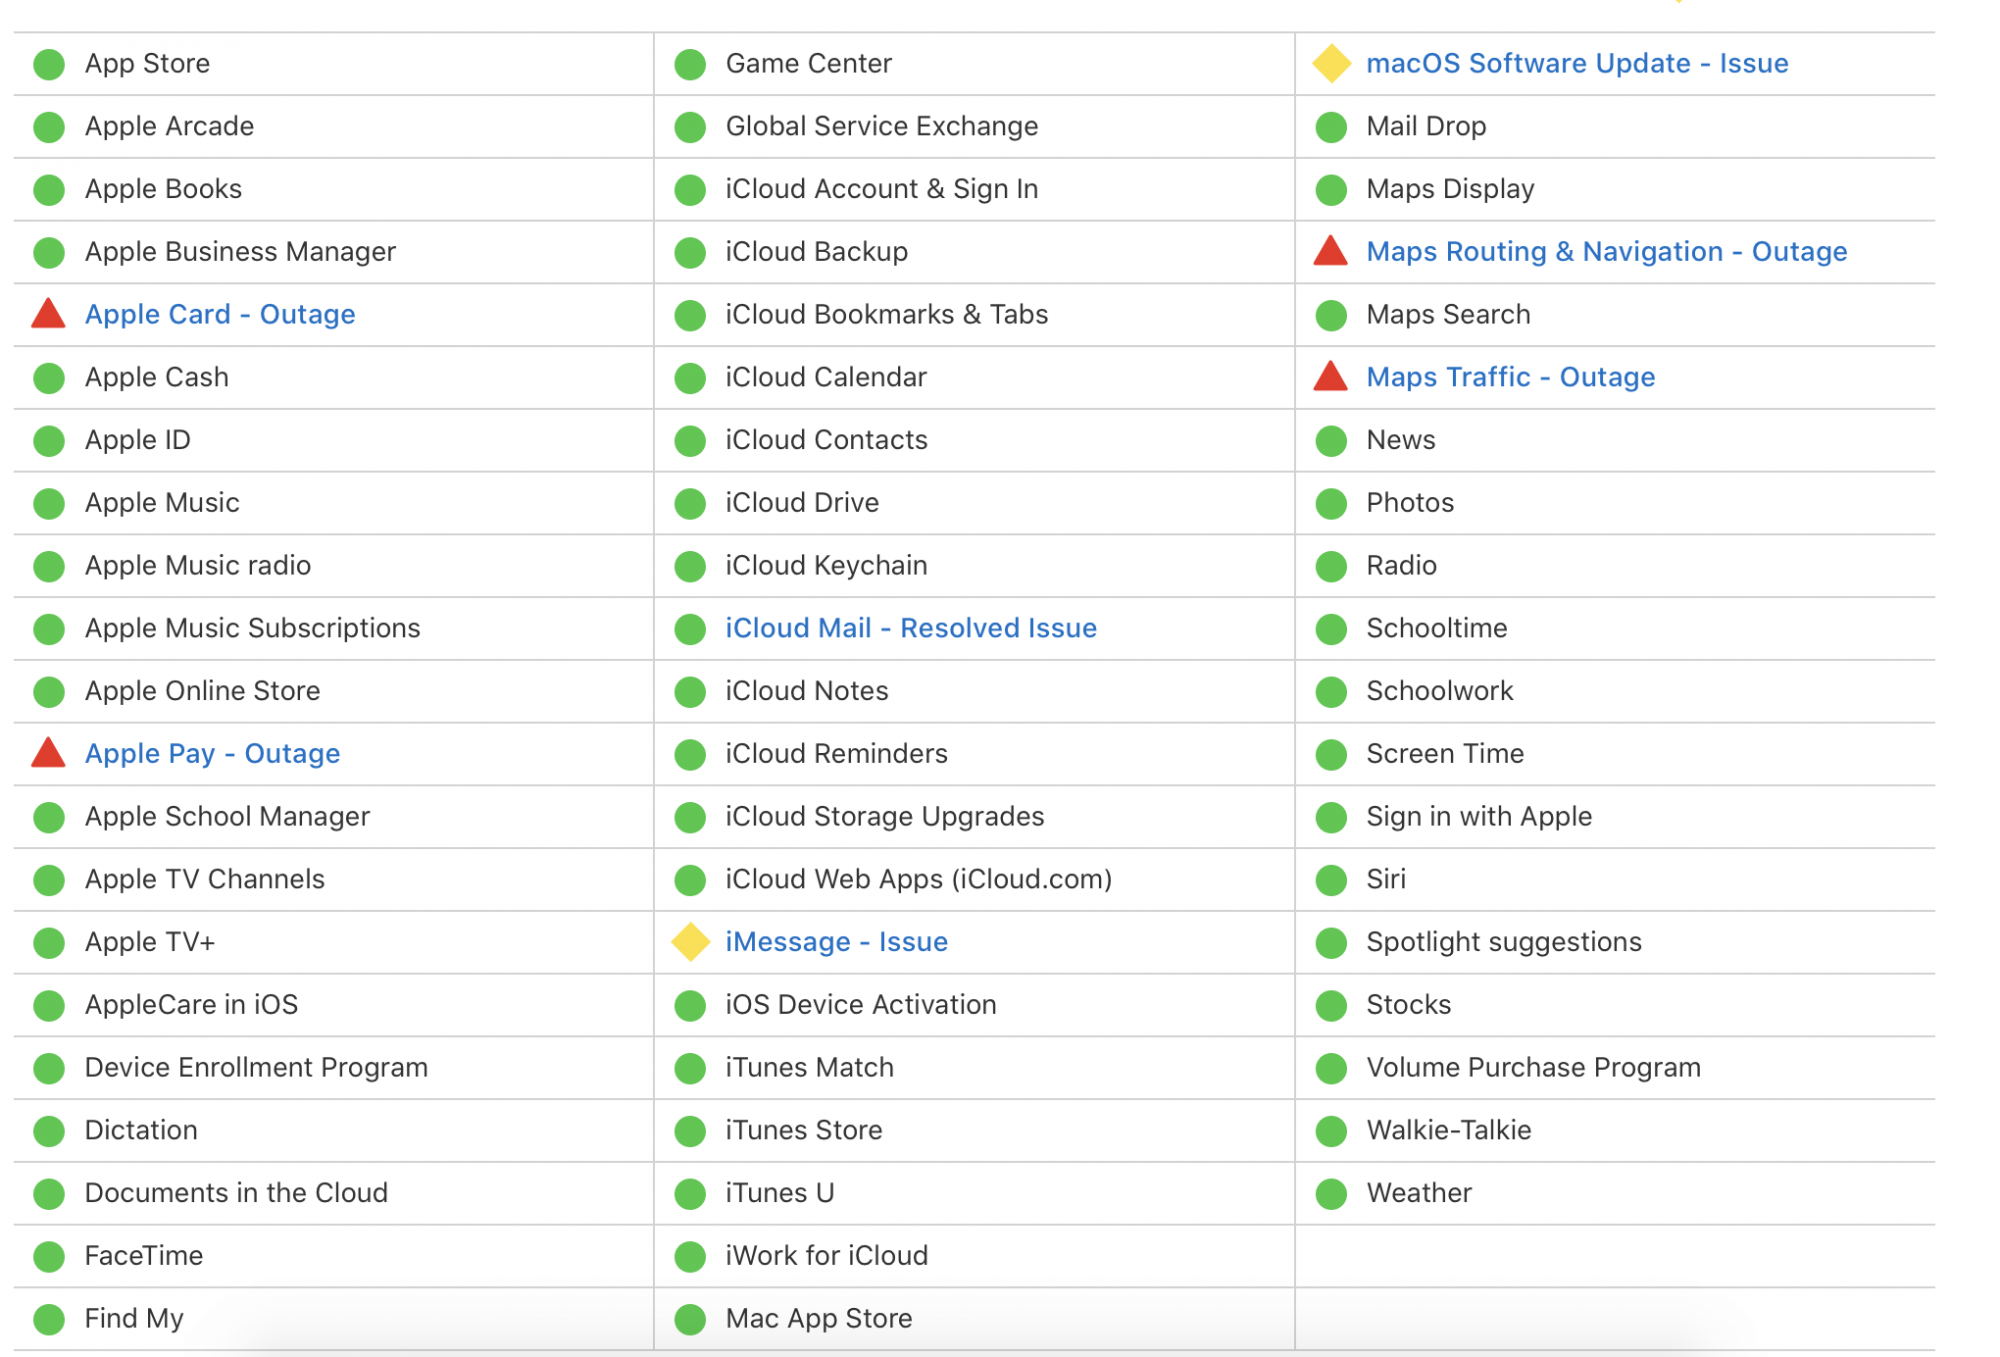Click the Sign in with Apple entry
Viewport: 2000px width, 1357px height.
coord(1479,816)
